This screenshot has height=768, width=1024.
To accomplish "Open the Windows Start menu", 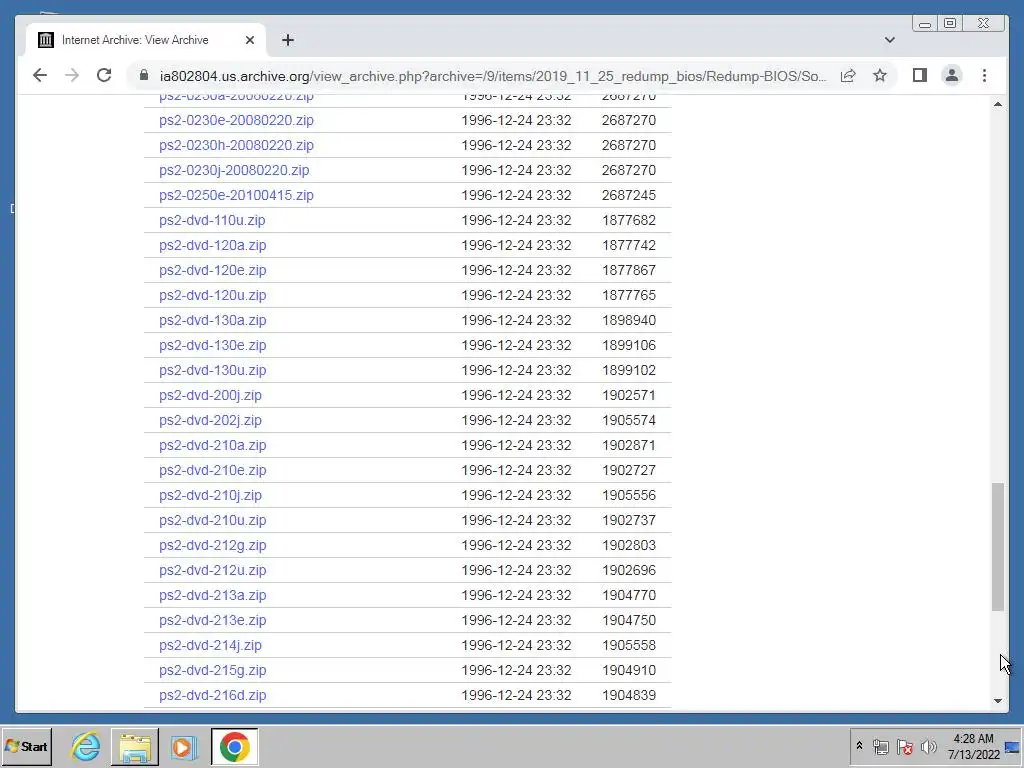I will pyautogui.click(x=27, y=746).
